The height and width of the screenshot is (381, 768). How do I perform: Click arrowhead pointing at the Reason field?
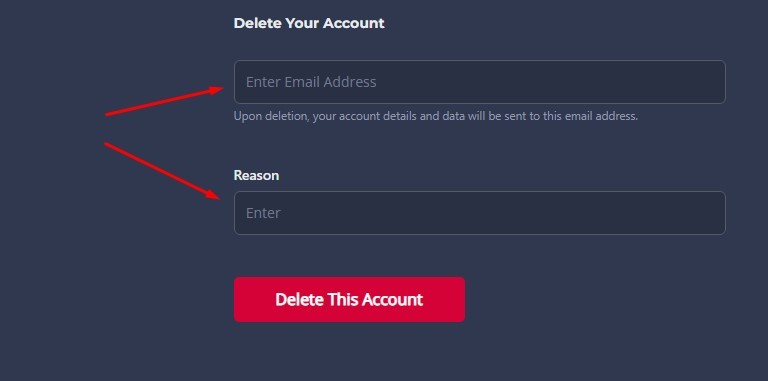click(x=214, y=195)
